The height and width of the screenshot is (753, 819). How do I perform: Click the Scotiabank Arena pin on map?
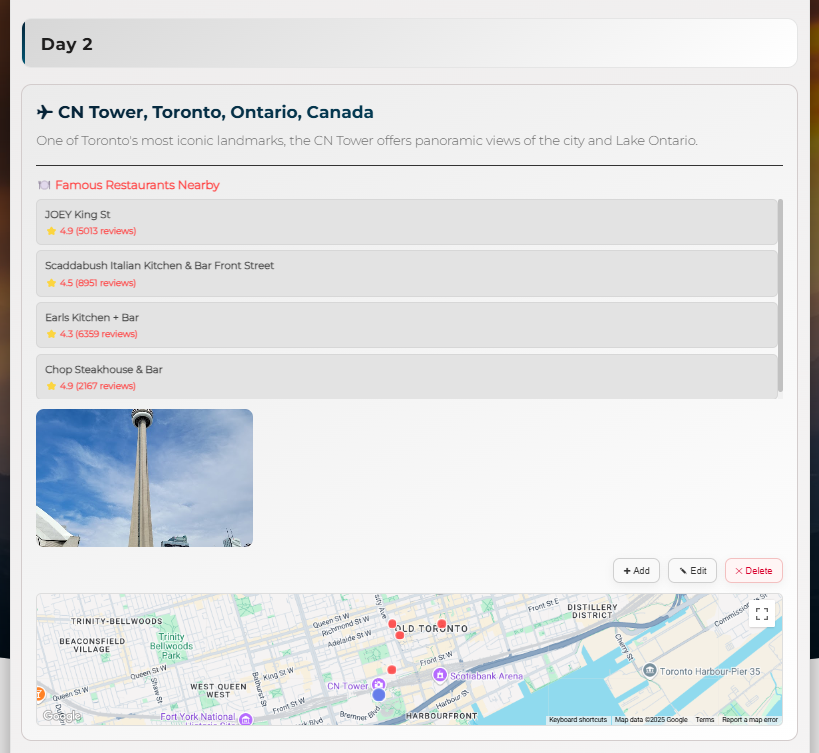[x=440, y=675]
